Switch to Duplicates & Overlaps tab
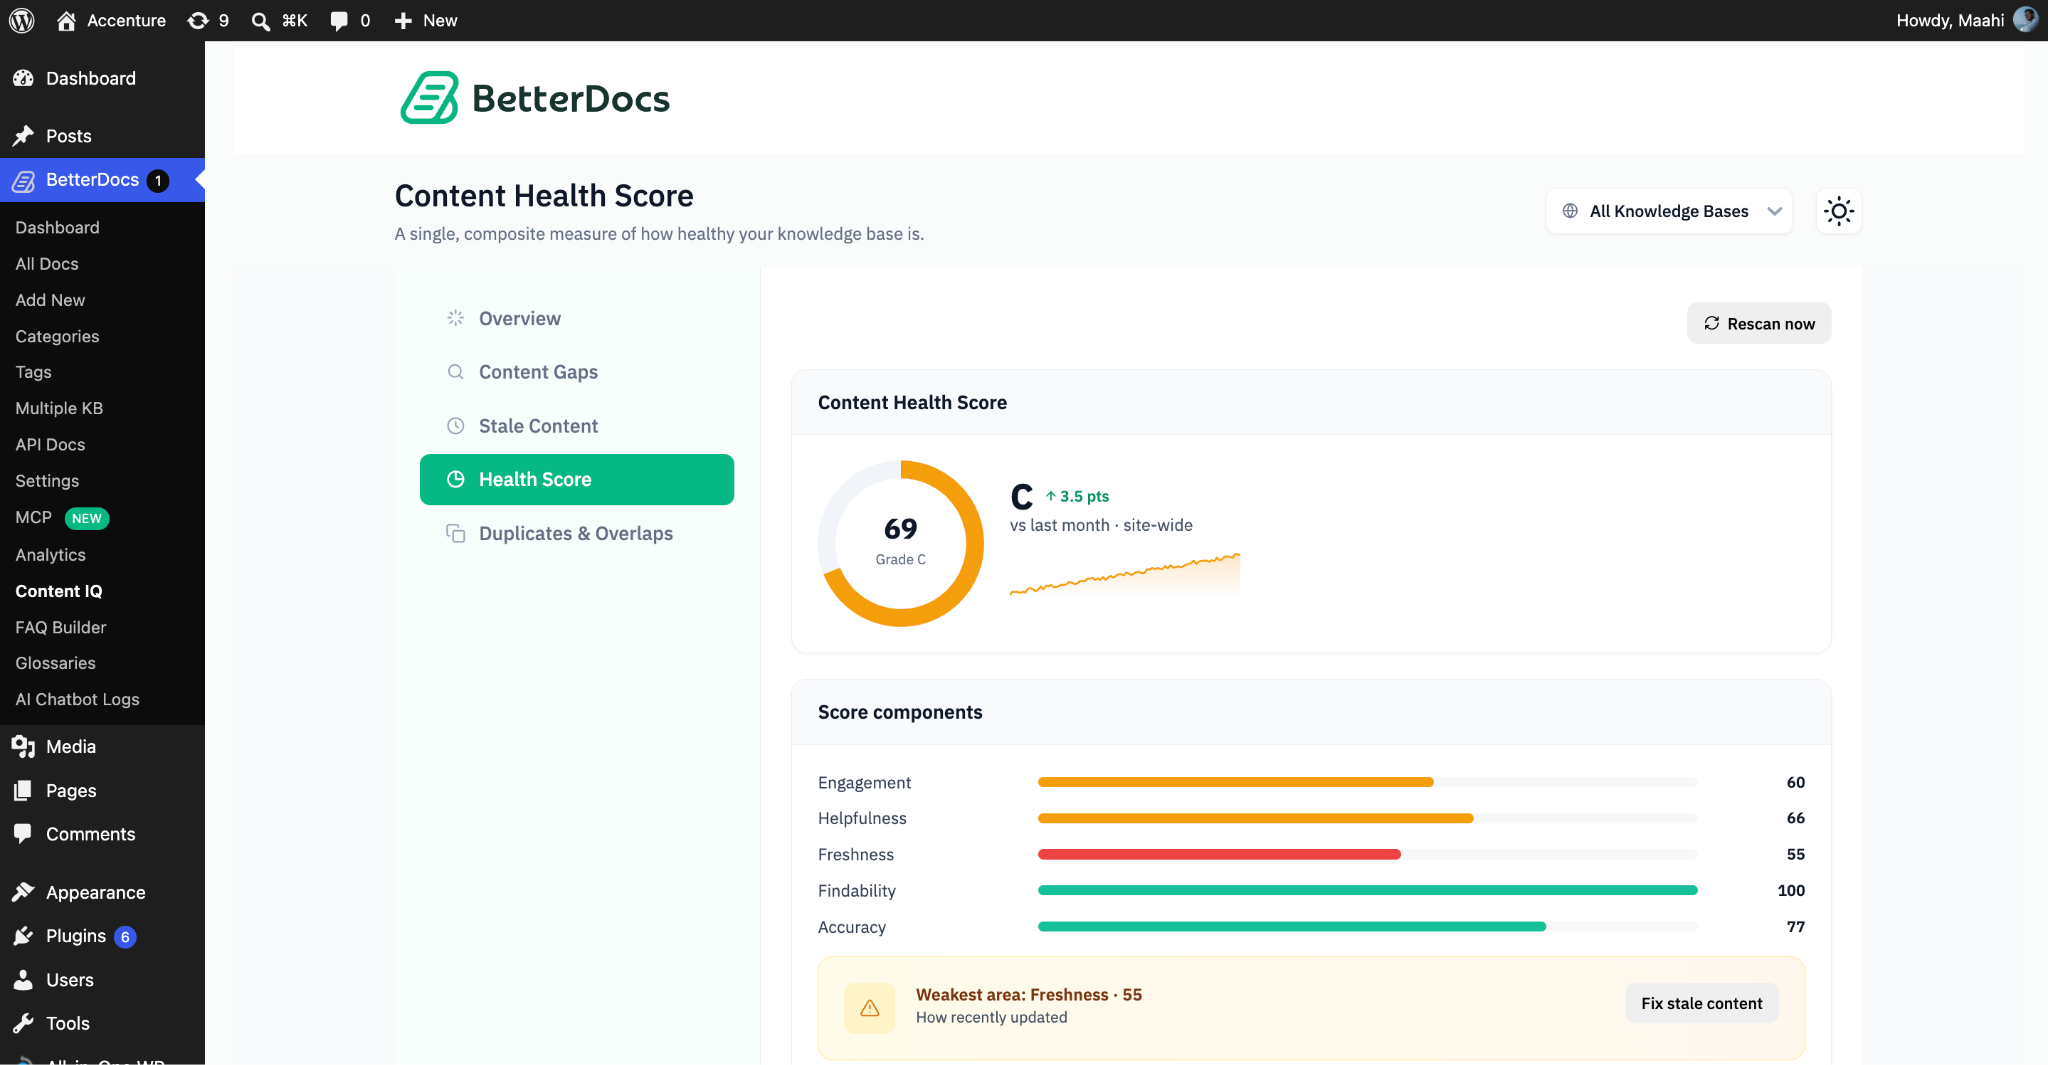Screen dimensions: 2048x1065 click(577, 533)
